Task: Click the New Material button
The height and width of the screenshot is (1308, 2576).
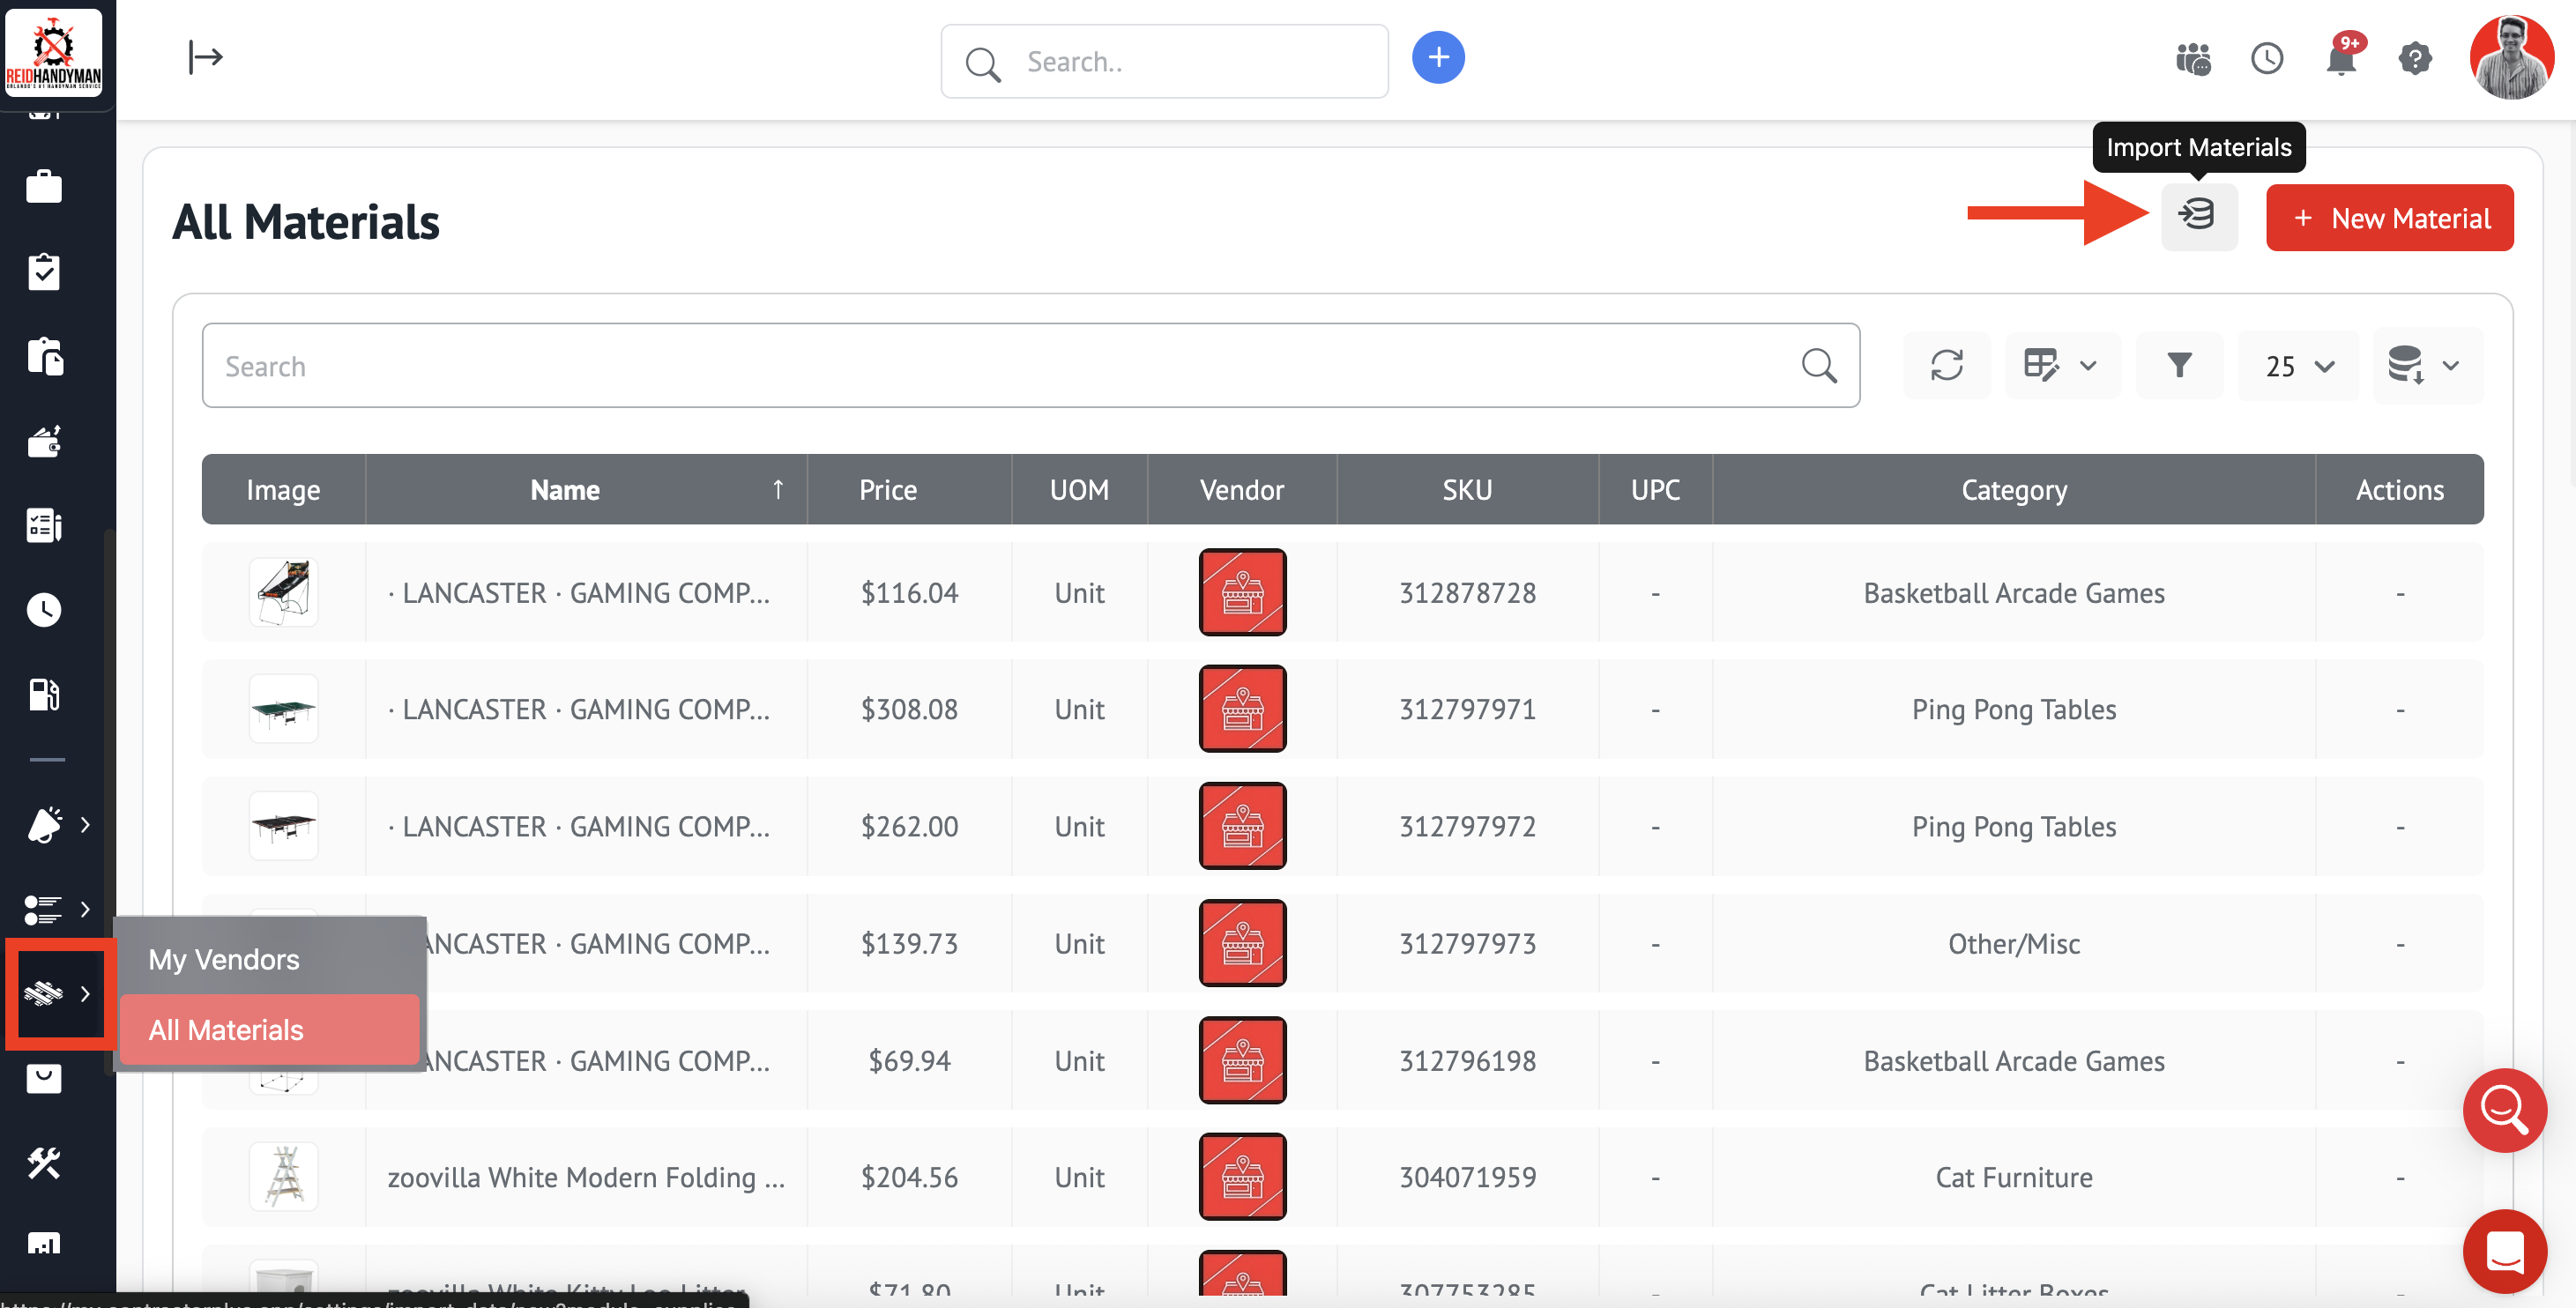Action: click(2389, 218)
